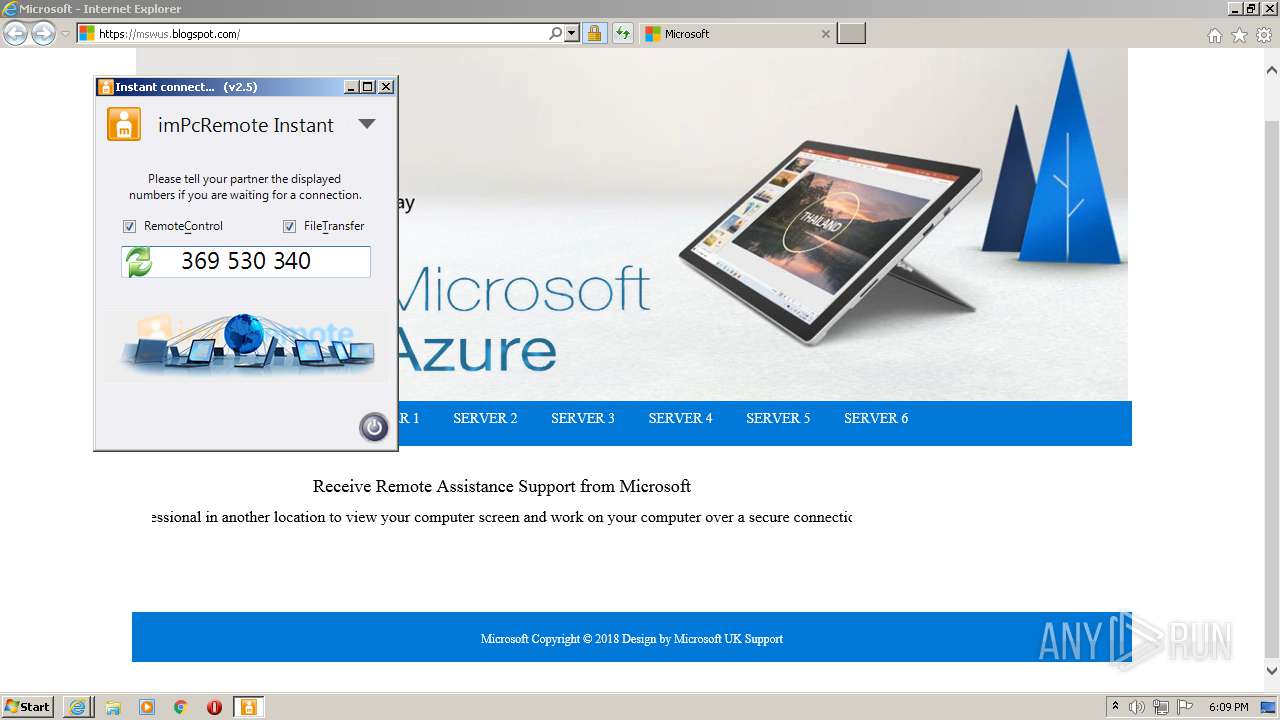Open the Favorites star icon
This screenshot has width=1280, height=720.
(x=1239, y=35)
